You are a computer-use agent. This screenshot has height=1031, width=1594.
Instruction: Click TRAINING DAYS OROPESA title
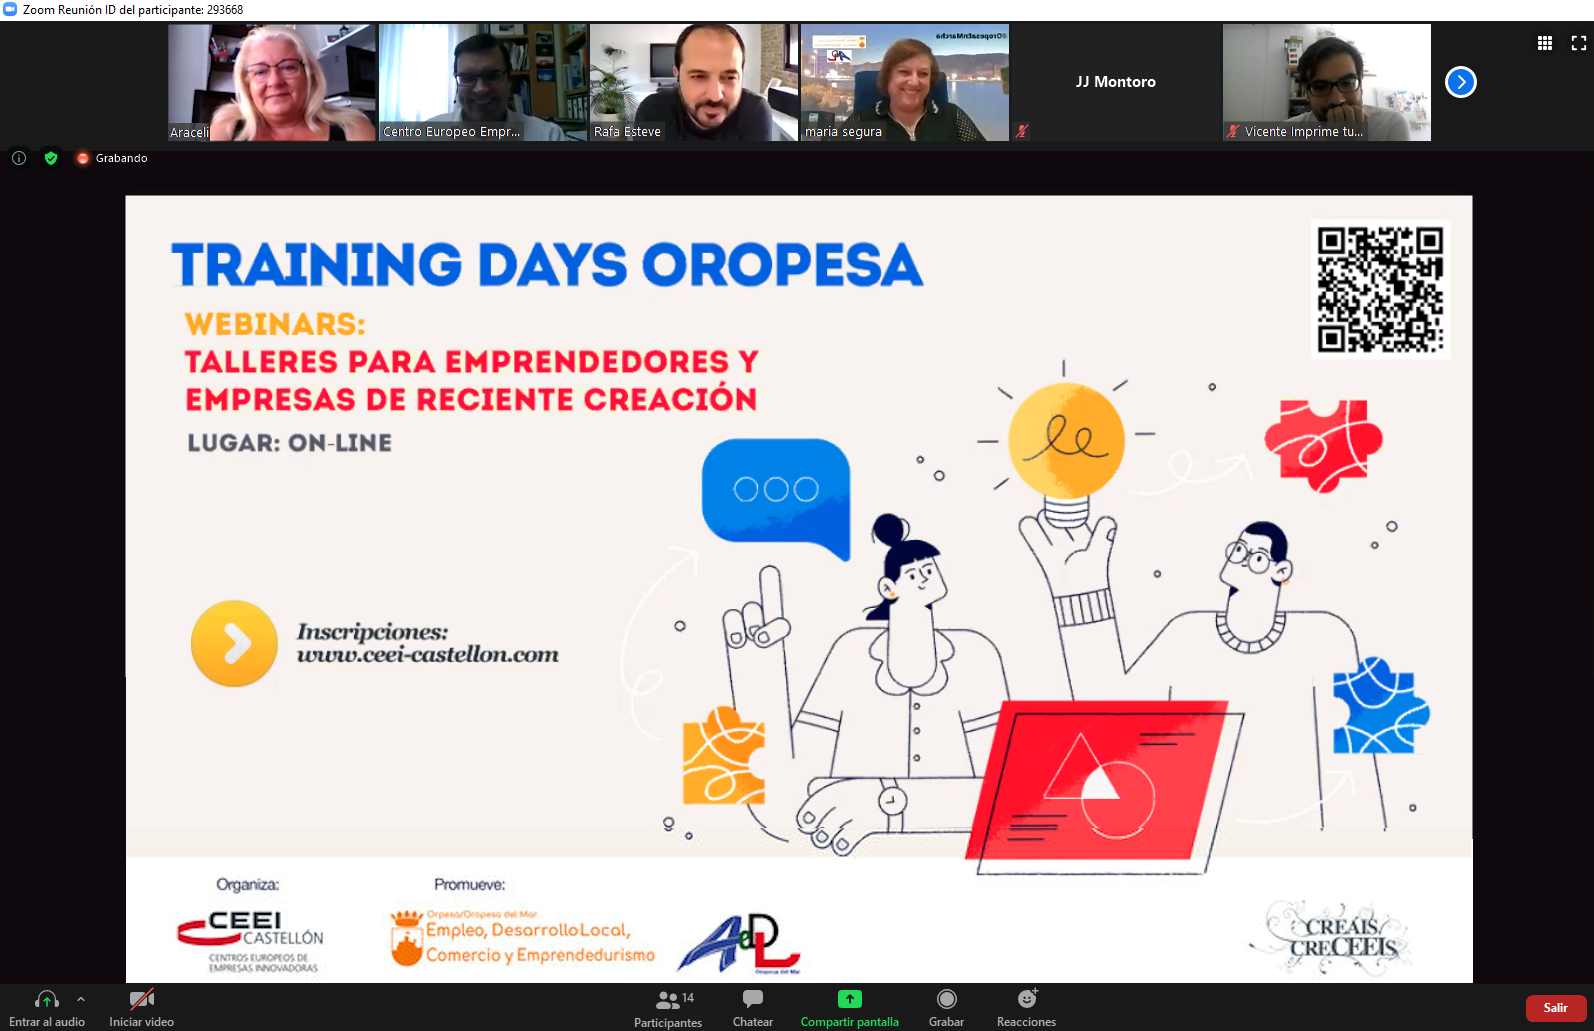pyautogui.click(x=547, y=265)
